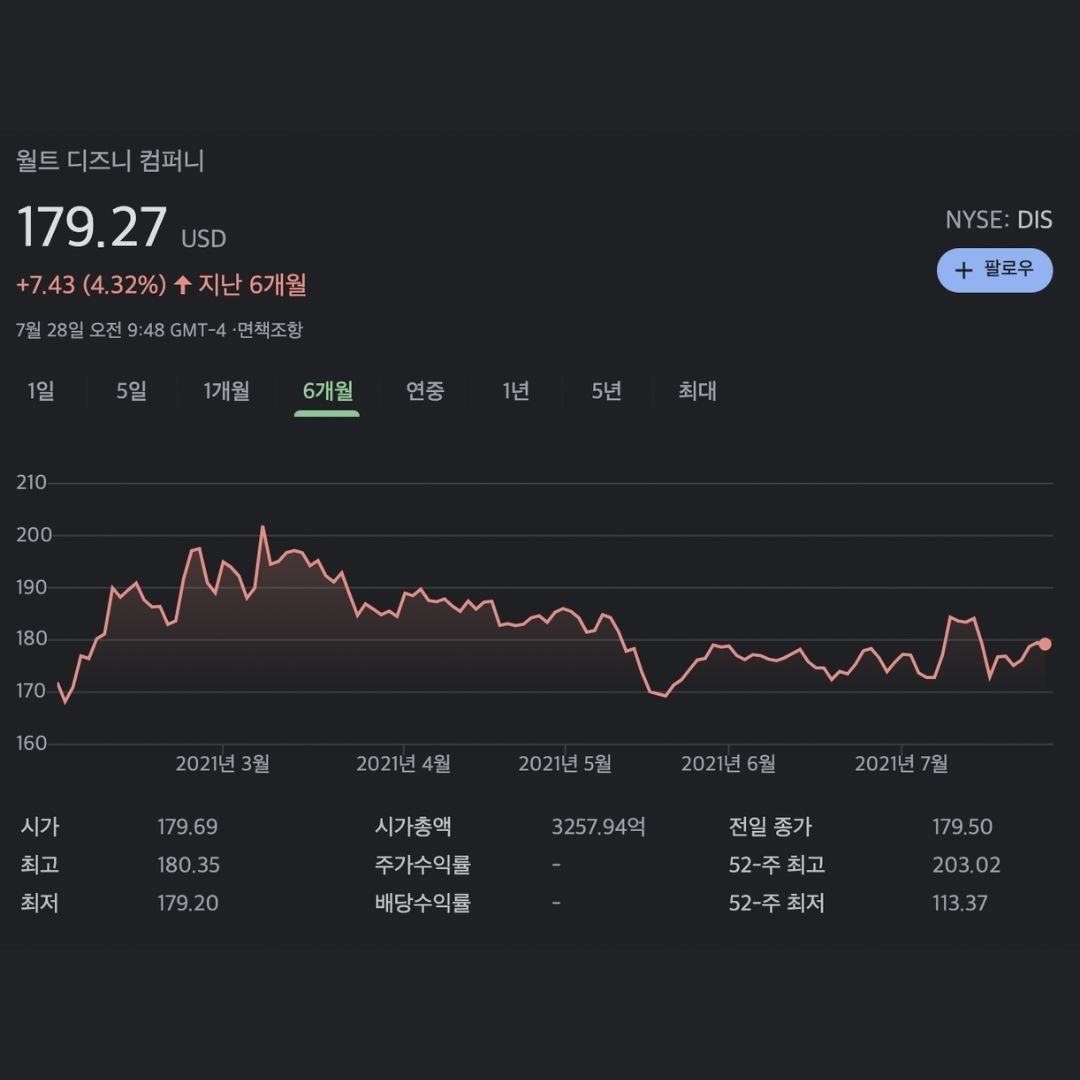Screen dimensions: 1080x1080
Task: Click the 52-week high value 203.02
Action: 966,864
